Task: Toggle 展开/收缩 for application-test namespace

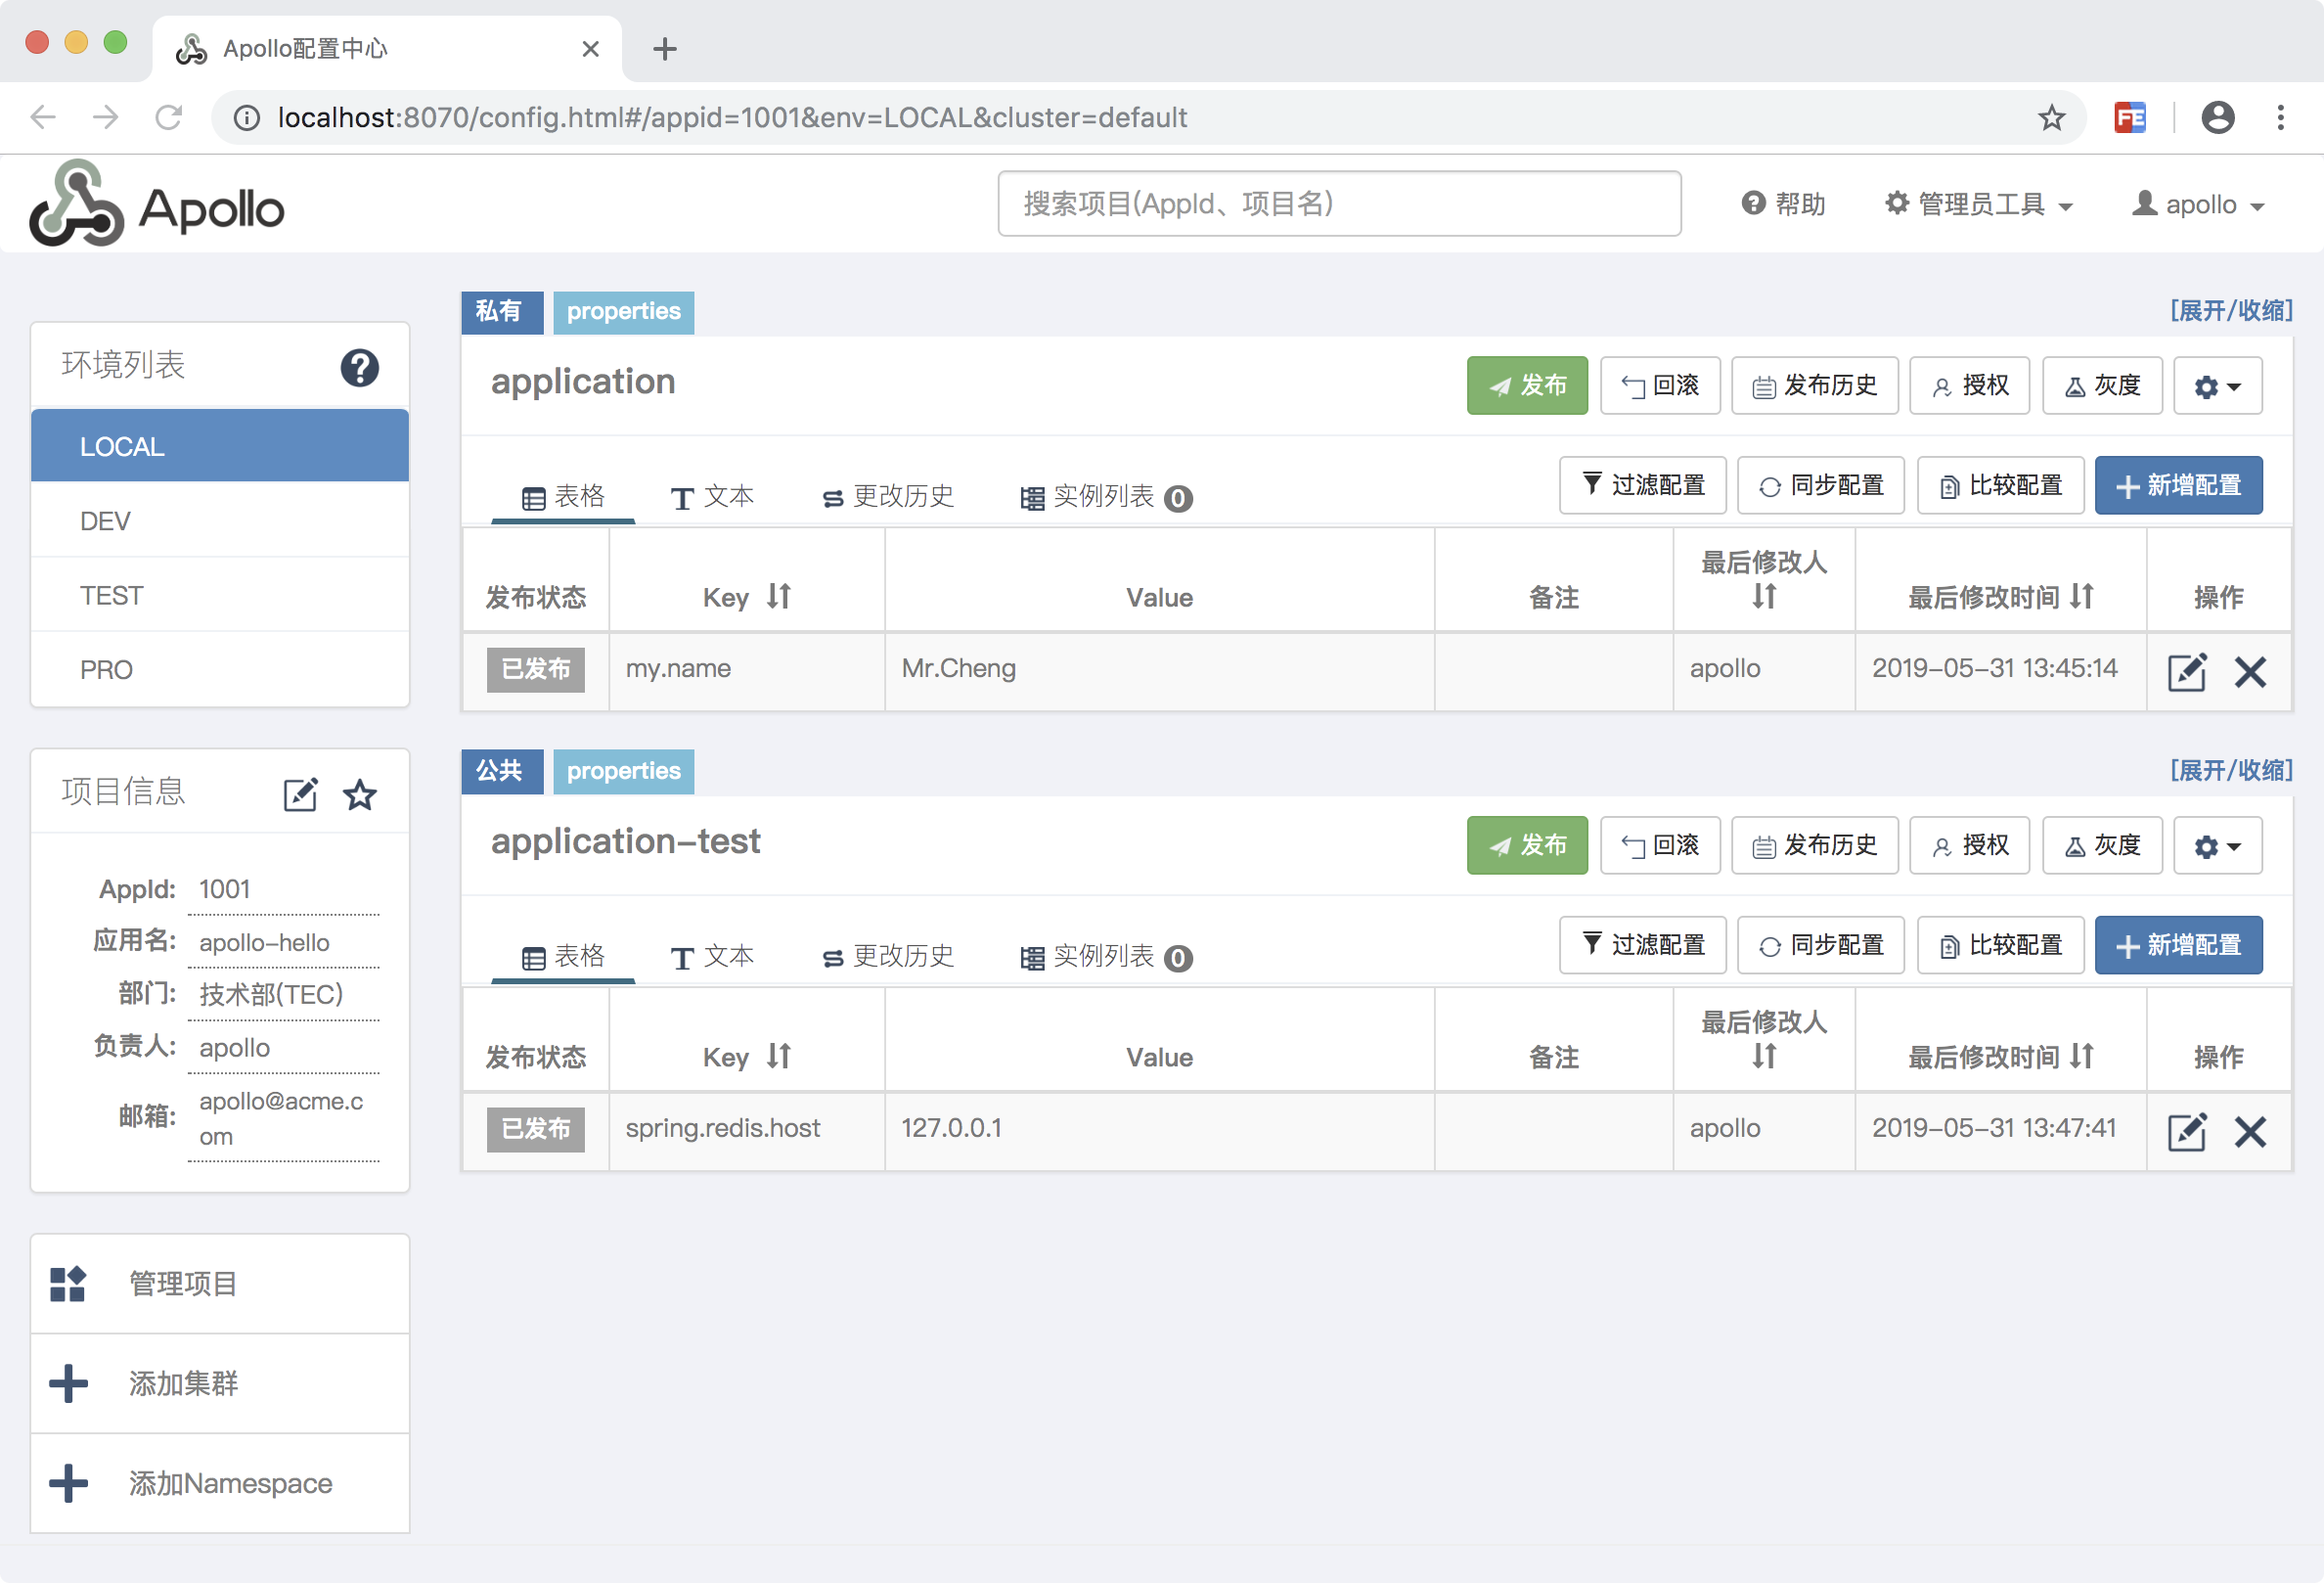Action: [2230, 770]
